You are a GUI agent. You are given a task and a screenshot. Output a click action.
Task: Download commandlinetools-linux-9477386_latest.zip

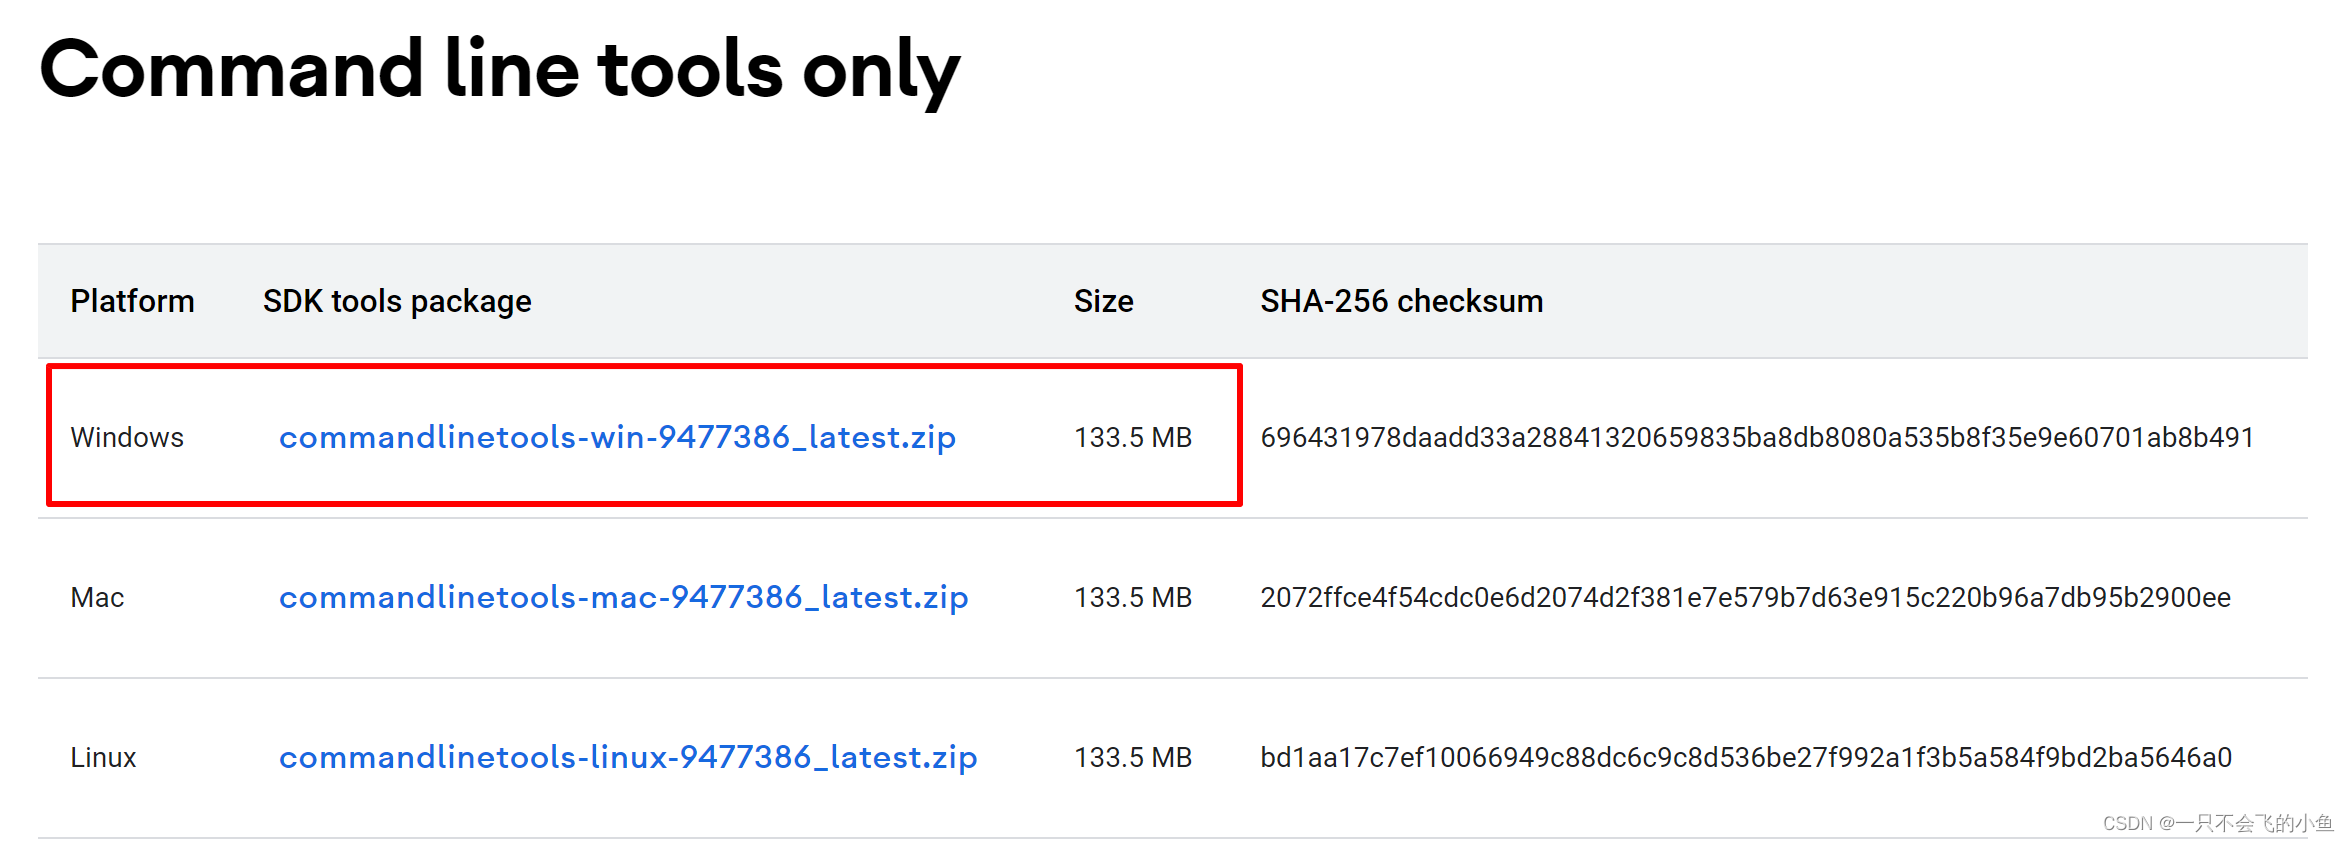pyautogui.click(x=628, y=757)
